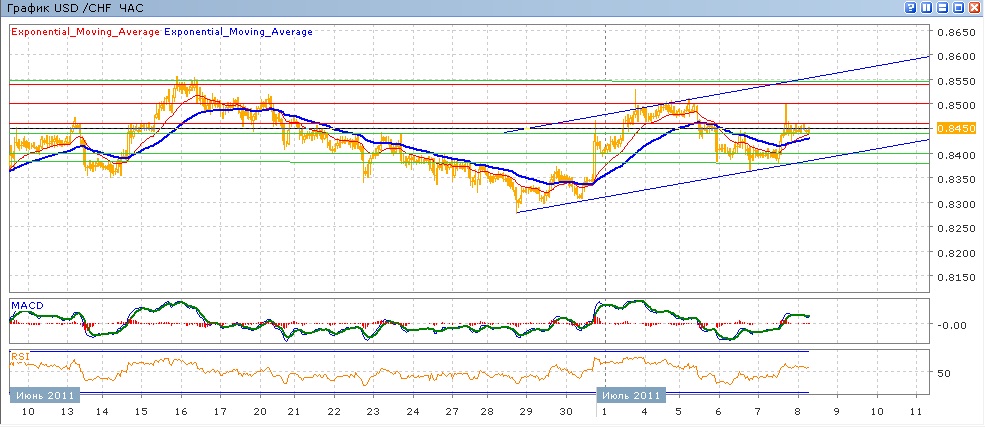Open the help question mark icon
Image resolution: width=985 pixels, height=427 pixels.
[x=911, y=7]
